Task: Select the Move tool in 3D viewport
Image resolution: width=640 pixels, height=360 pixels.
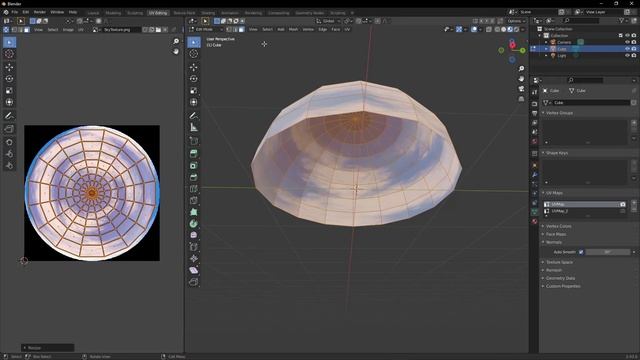Action: click(194, 67)
